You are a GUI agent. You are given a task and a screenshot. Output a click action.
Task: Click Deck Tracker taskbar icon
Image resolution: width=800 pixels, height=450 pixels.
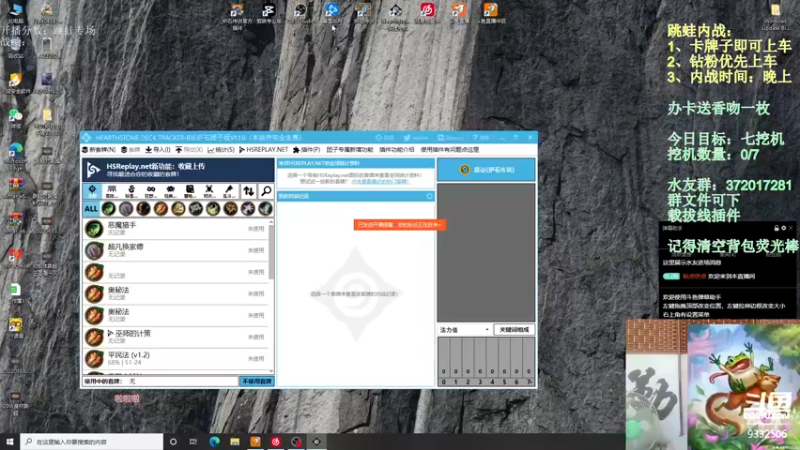pyautogui.click(x=317, y=442)
